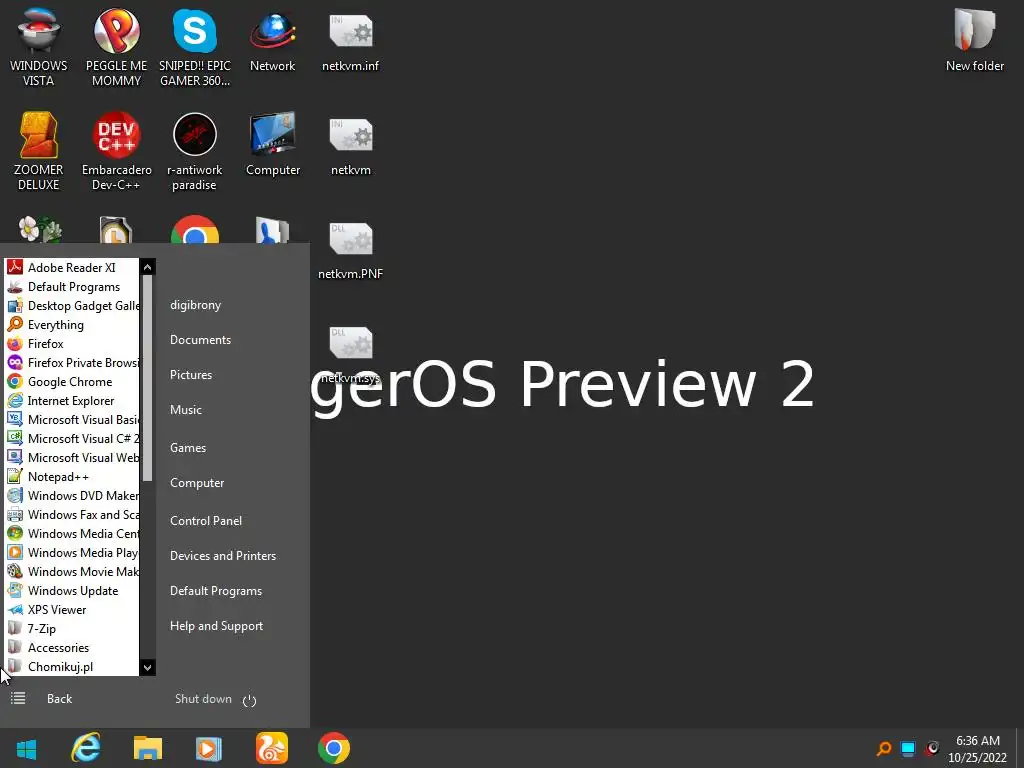The width and height of the screenshot is (1024, 768).
Task: Open Microsoft Visual Web entry
Action: (x=72, y=457)
